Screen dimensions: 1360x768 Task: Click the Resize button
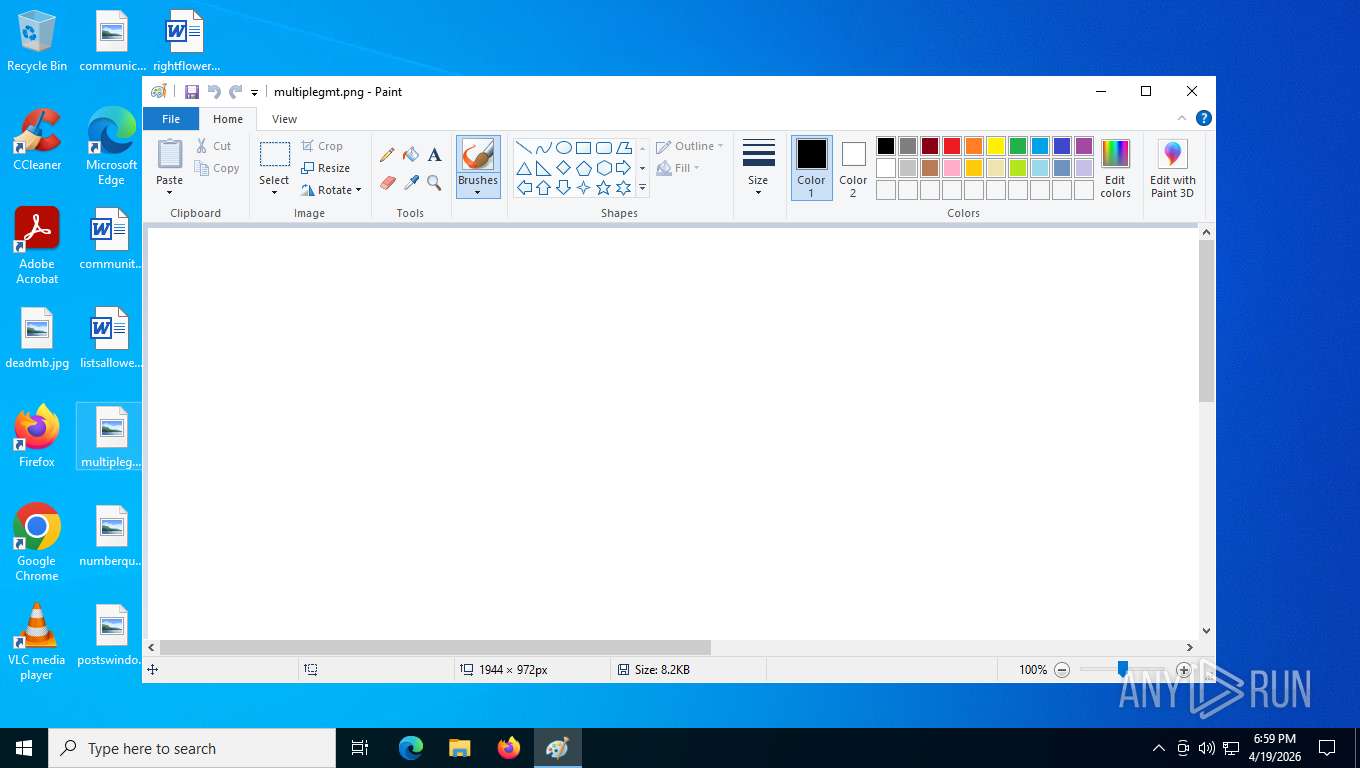coord(326,168)
